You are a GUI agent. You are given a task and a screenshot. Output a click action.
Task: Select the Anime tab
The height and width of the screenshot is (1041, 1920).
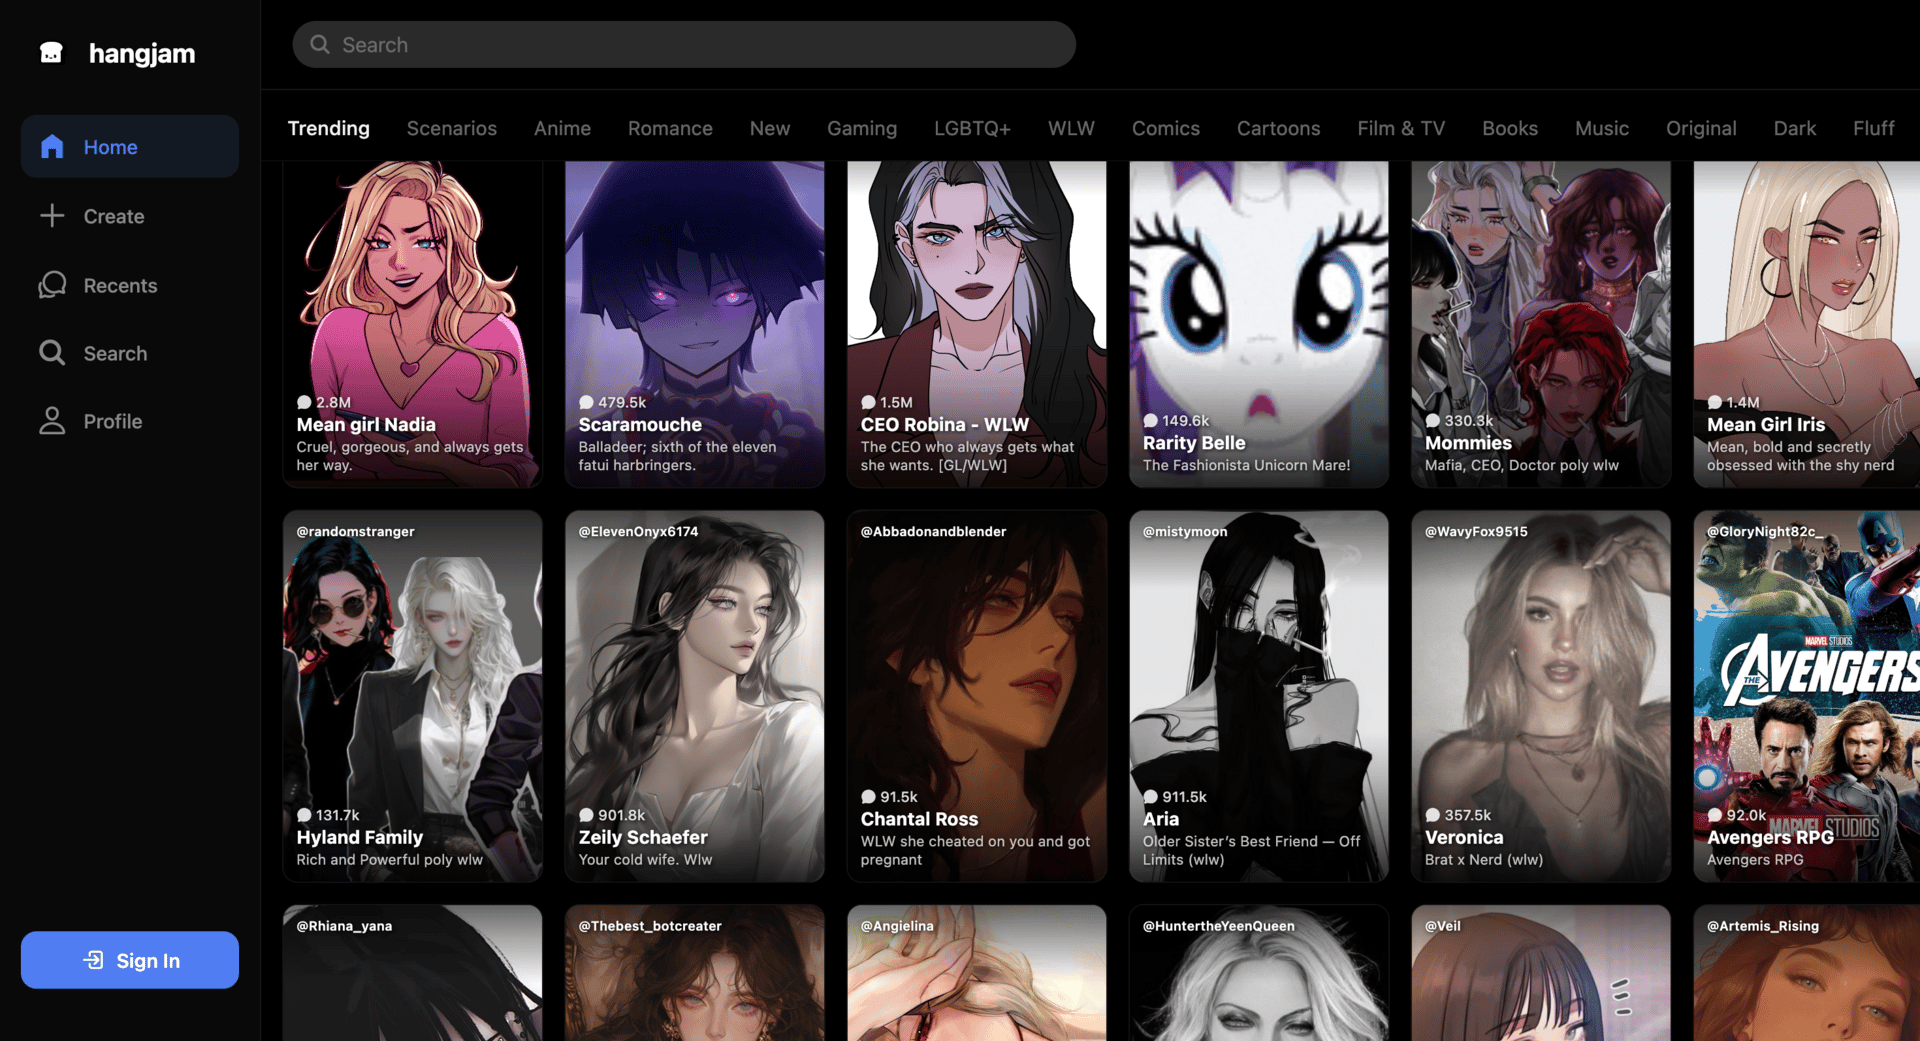point(562,128)
